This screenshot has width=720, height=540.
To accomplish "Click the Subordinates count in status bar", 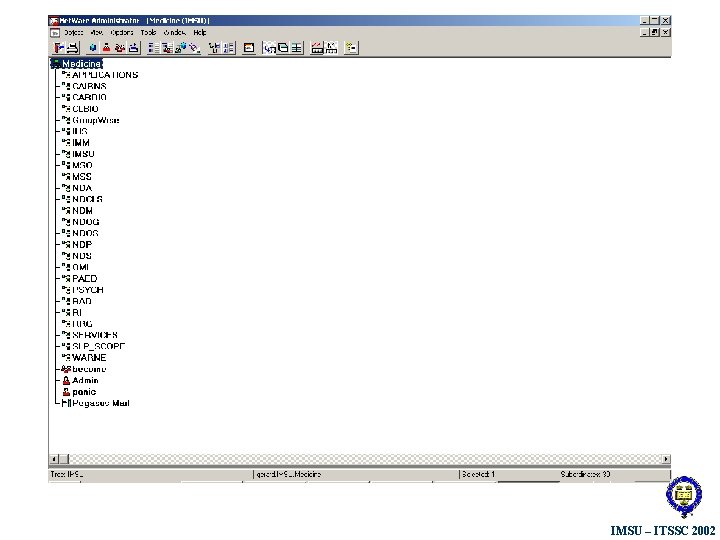I will [585, 474].
